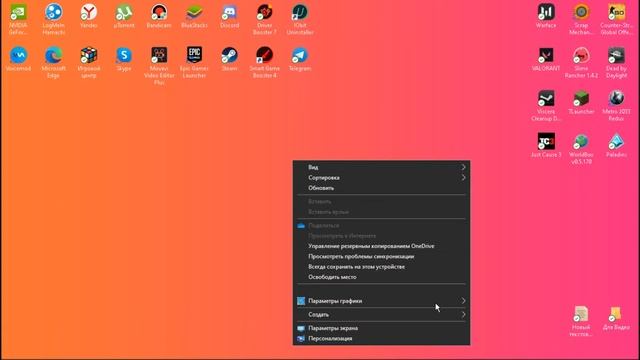
Task: Select the LogMeIn Hamachi shortcut
Action: click(x=53, y=13)
